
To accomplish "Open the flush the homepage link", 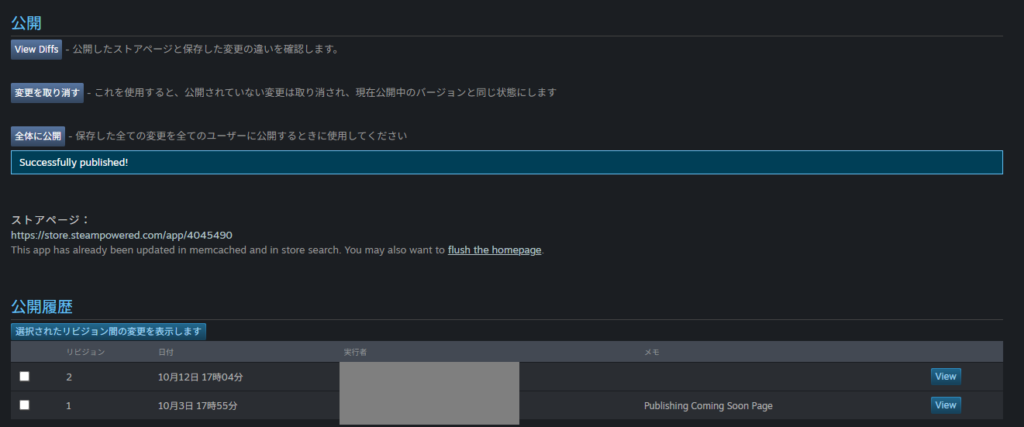I will [494, 249].
